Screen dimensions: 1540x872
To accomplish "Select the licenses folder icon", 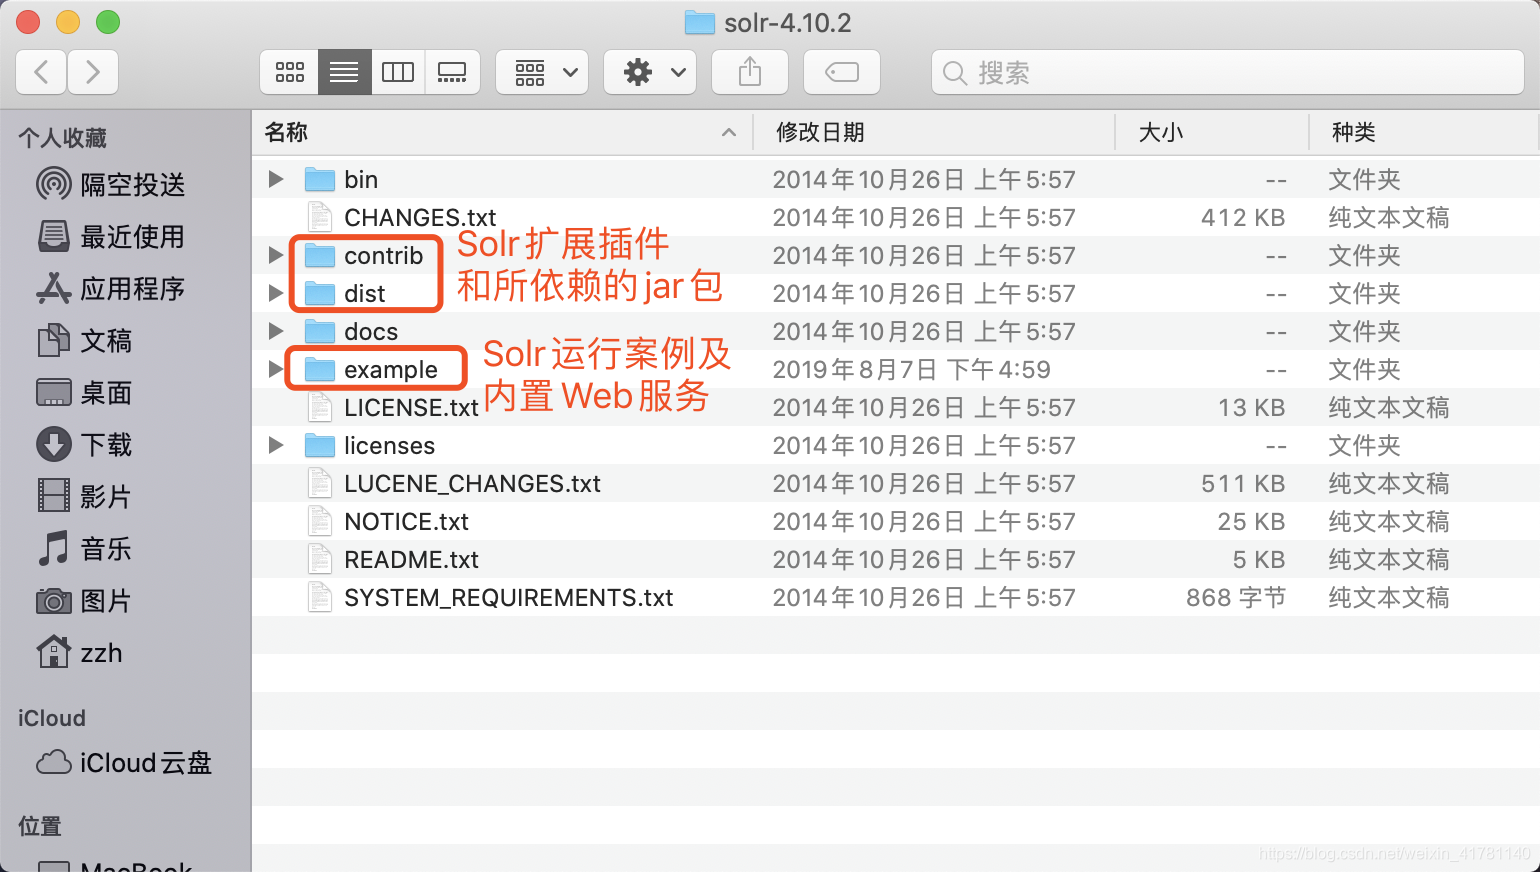I will pyautogui.click(x=320, y=445).
